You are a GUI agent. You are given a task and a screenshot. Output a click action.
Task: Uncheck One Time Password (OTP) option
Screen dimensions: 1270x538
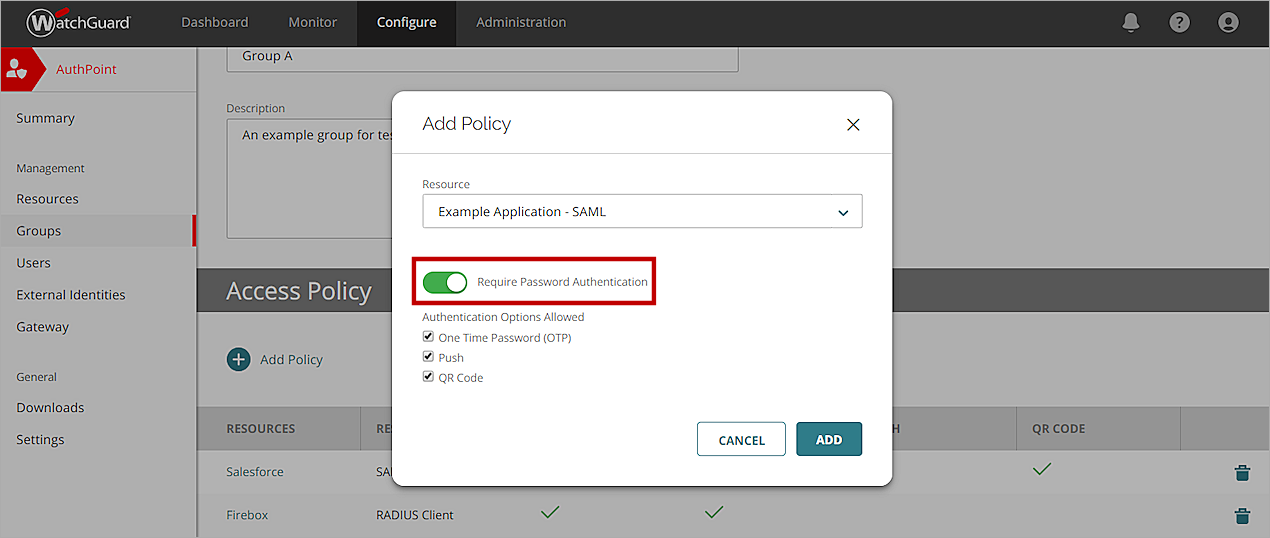pos(429,338)
